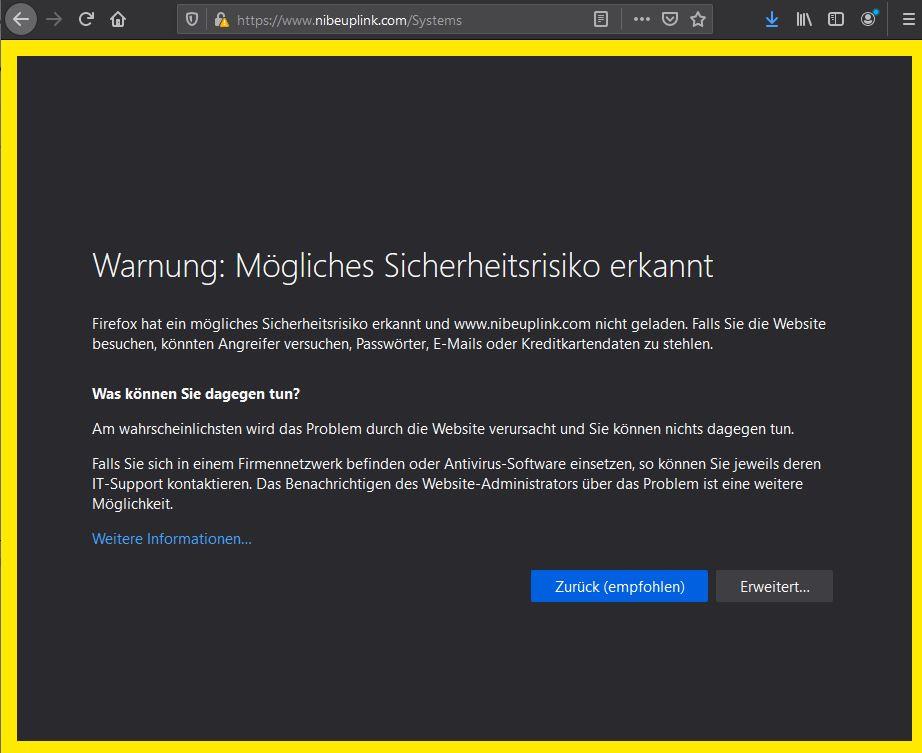The height and width of the screenshot is (753, 922).
Task: Open the hamburger application menu
Action: click(908, 19)
